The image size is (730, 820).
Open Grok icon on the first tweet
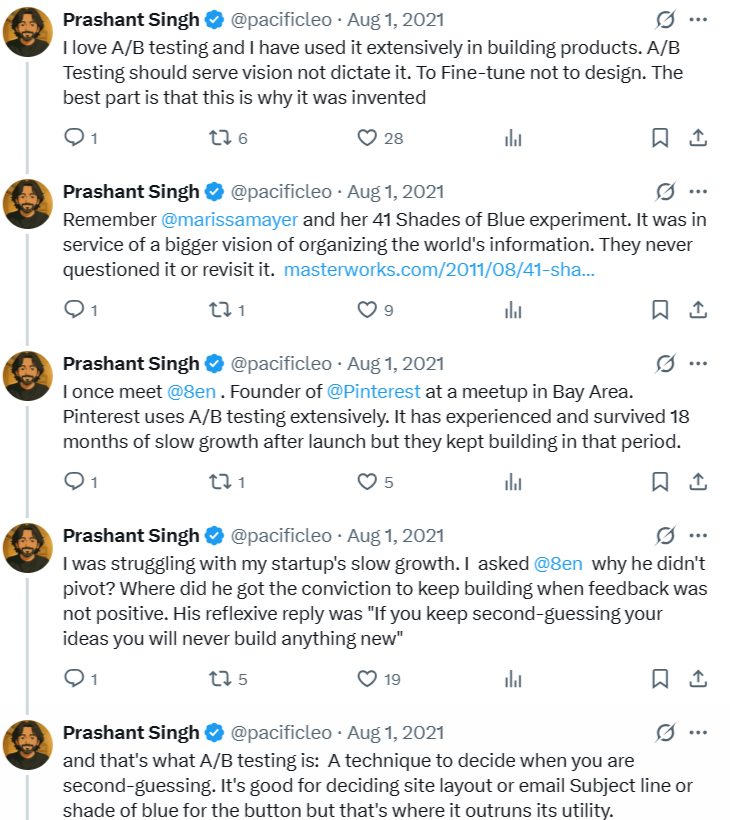[x=665, y=20]
